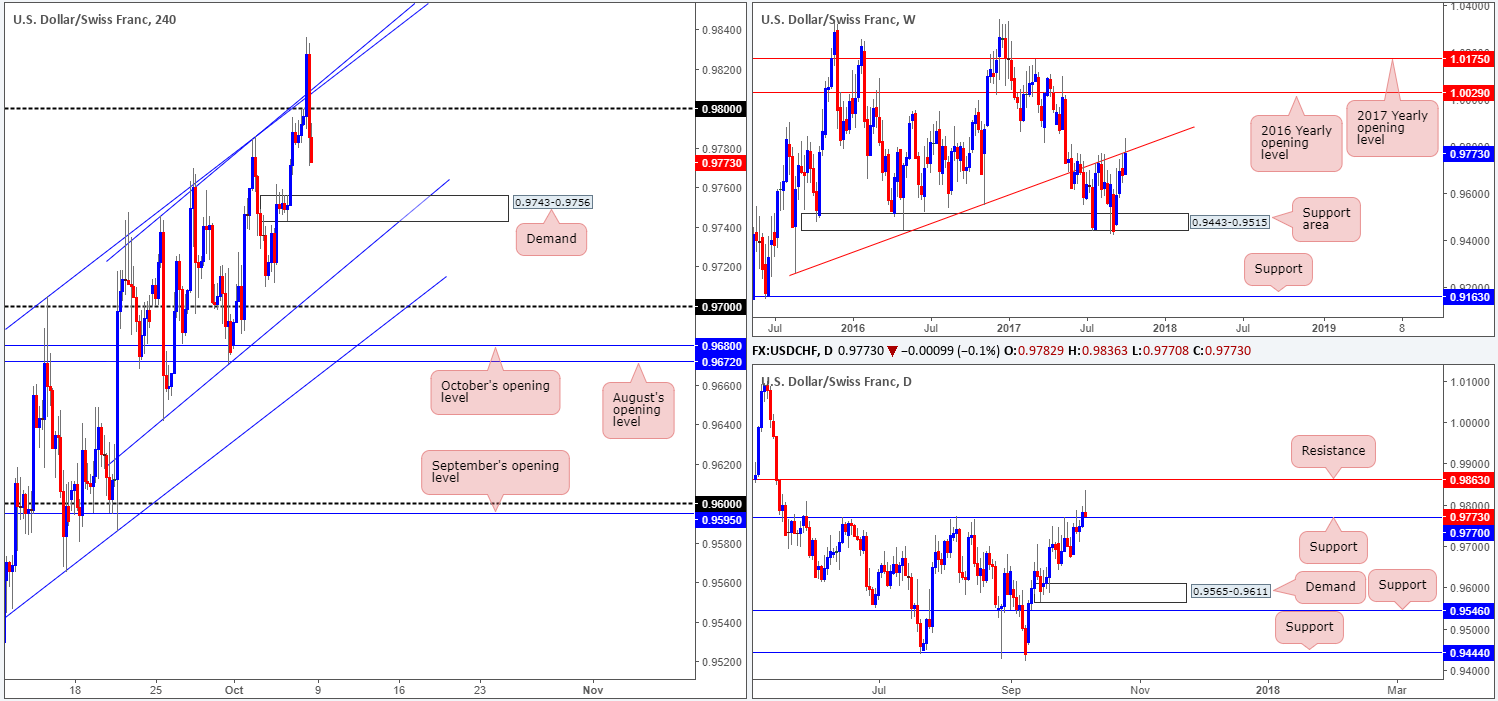This screenshot has height=701, width=1498.
Task: Select the Resistance callout on daily chart
Action: click(x=1333, y=451)
